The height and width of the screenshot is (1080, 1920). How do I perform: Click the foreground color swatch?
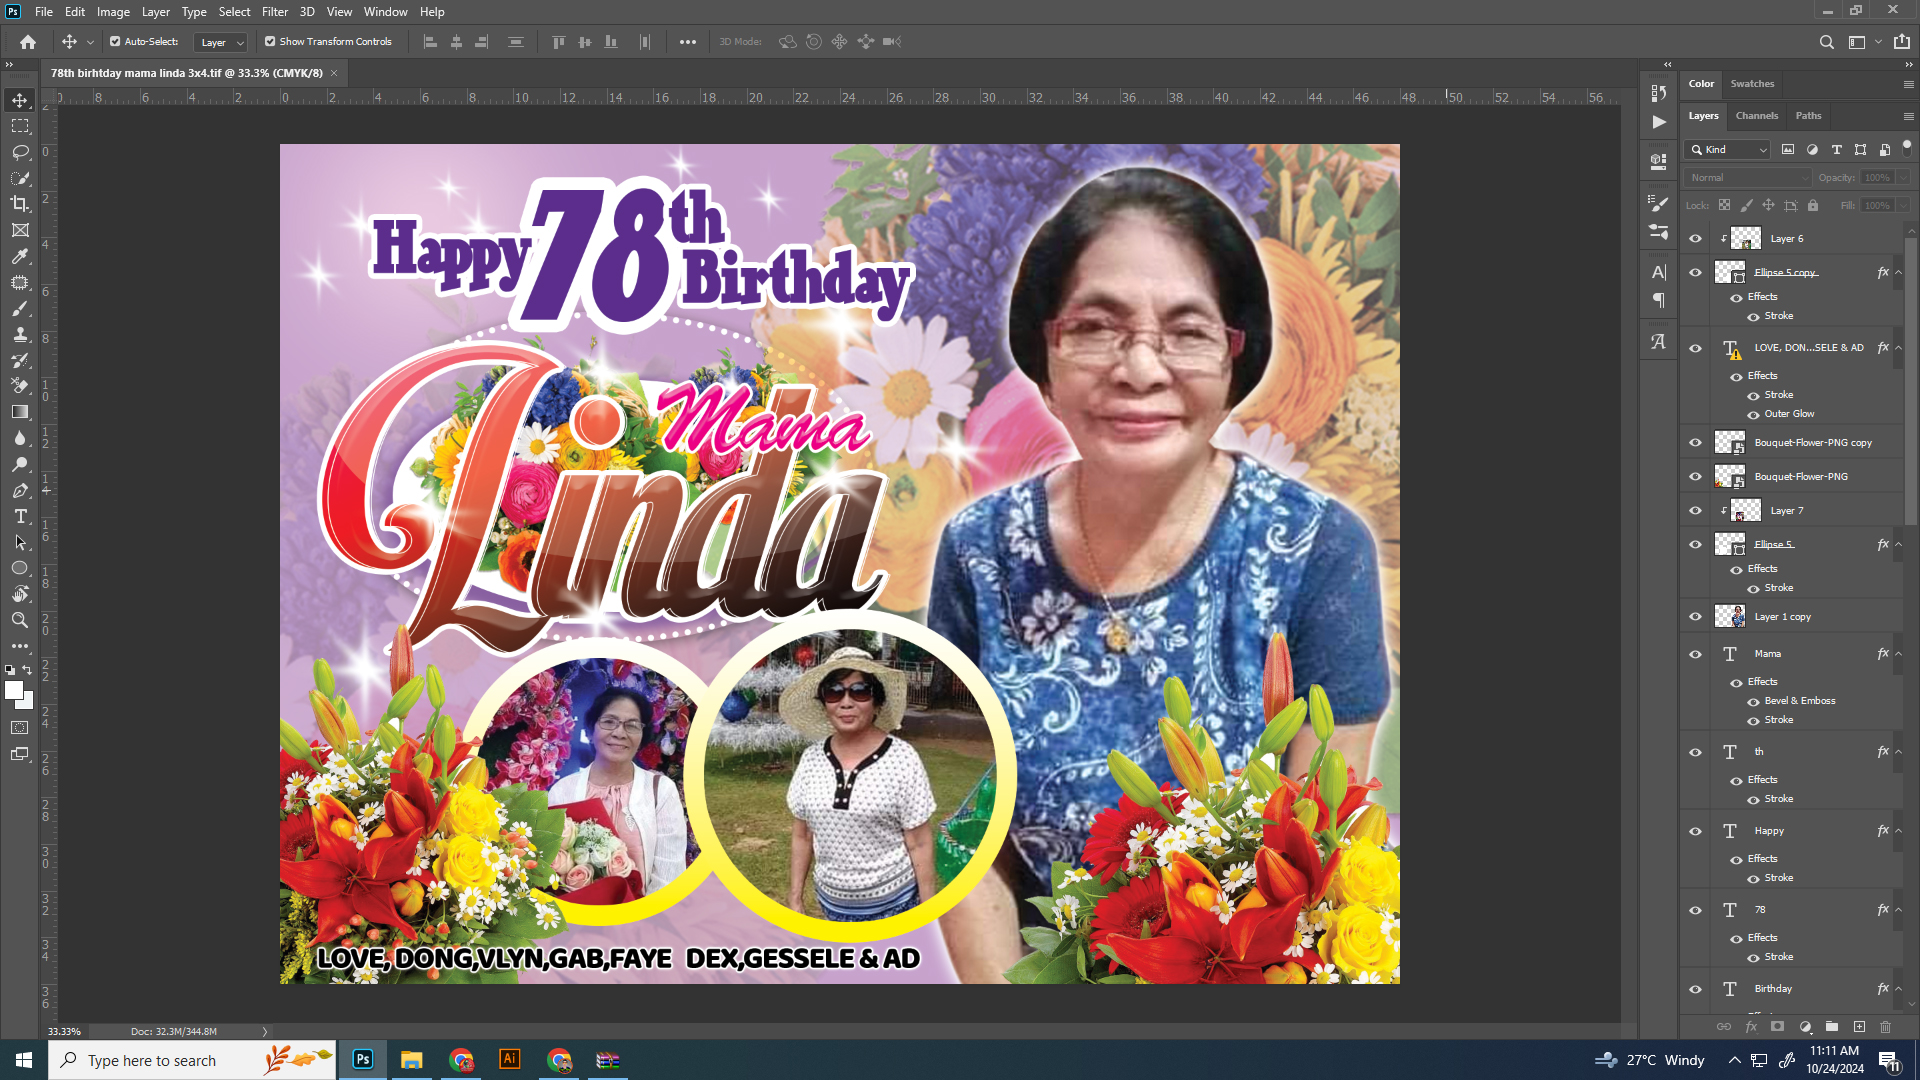(13, 690)
